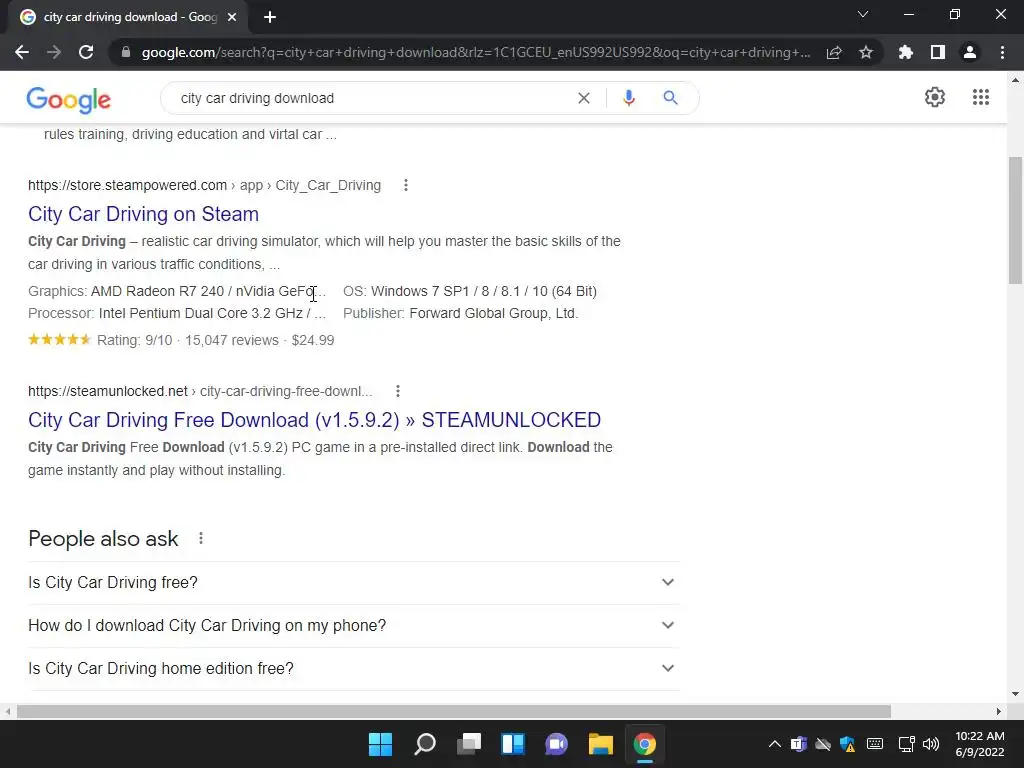Click the browser forward arrow
This screenshot has width=1024, height=768.
[x=54, y=52]
